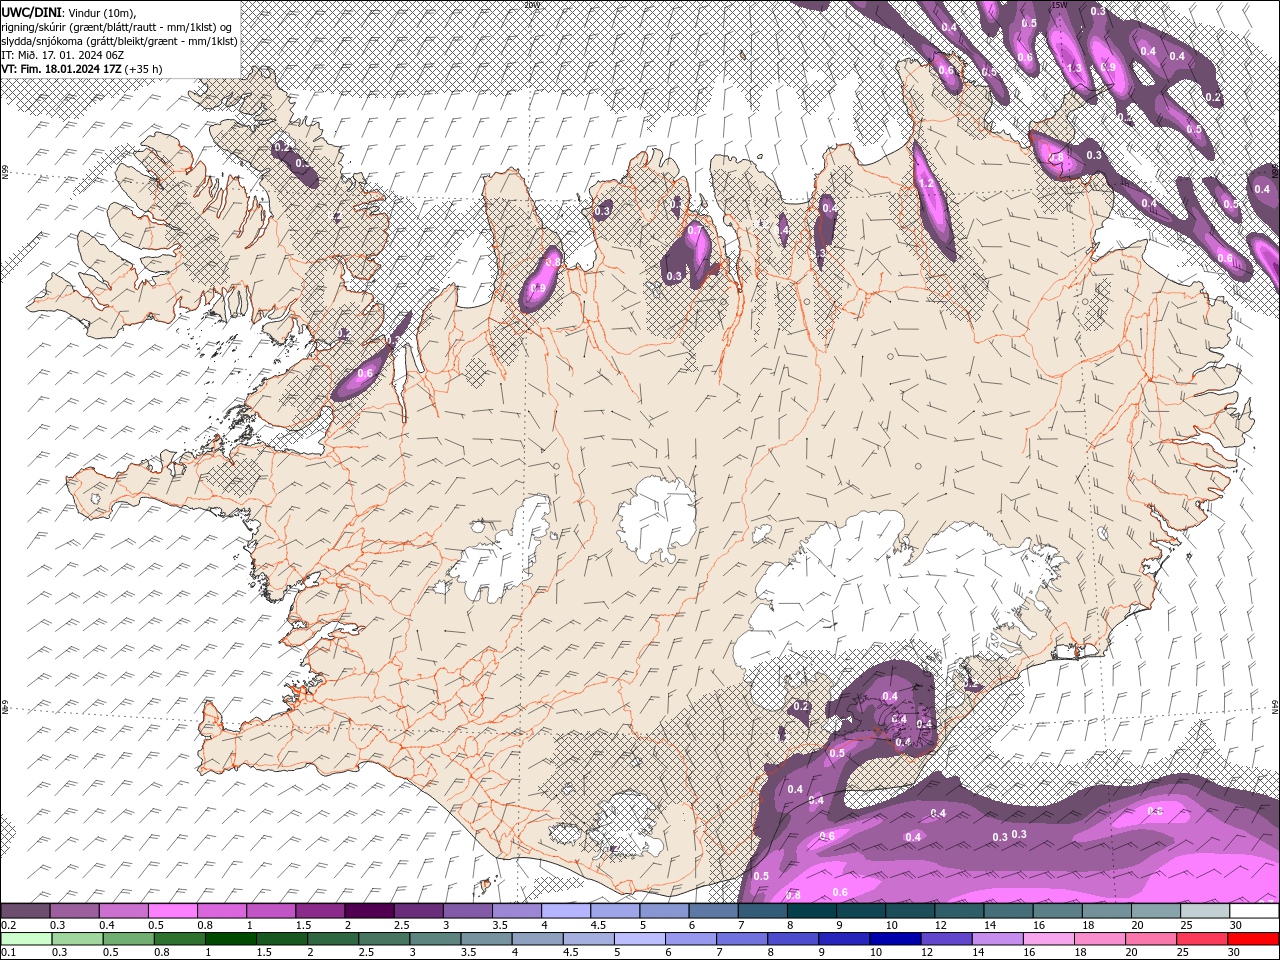Pick the bright pink 0.5 snow legend swatch
The width and height of the screenshot is (1280, 960).
(x=172, y=911)
